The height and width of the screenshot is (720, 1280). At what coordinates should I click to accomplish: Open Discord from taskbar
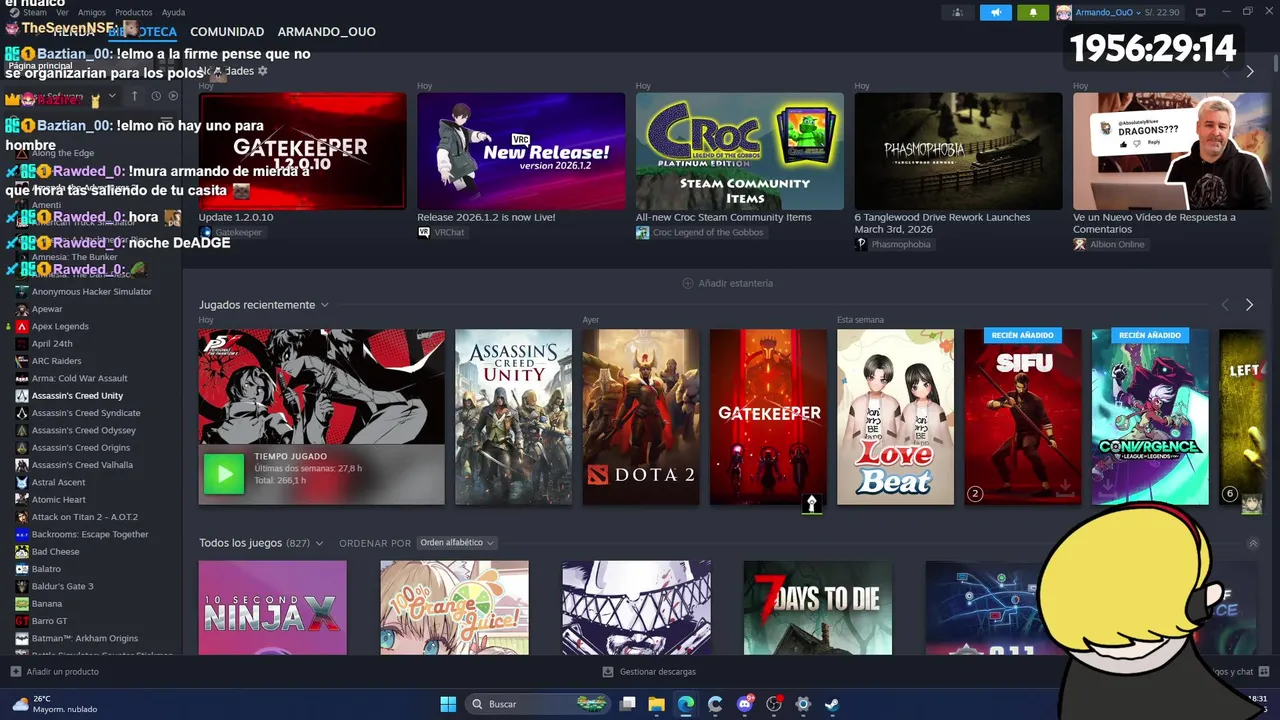click(x=744, y=704)
